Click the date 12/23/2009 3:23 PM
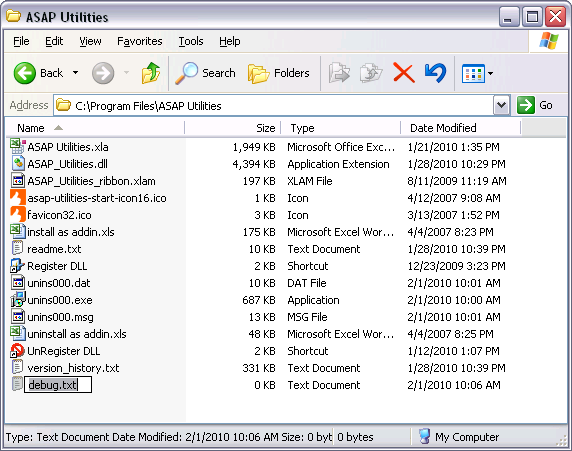This screenshot has height=451, width=572. click(456, 266)
